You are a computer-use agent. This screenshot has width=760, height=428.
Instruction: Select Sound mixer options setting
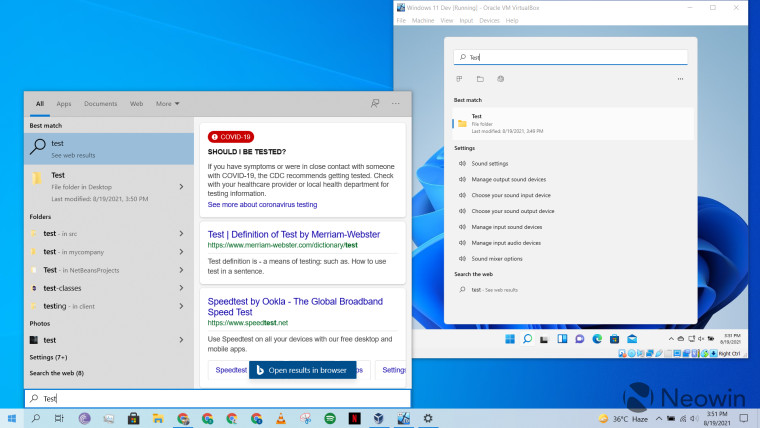(x=497, y=259)
